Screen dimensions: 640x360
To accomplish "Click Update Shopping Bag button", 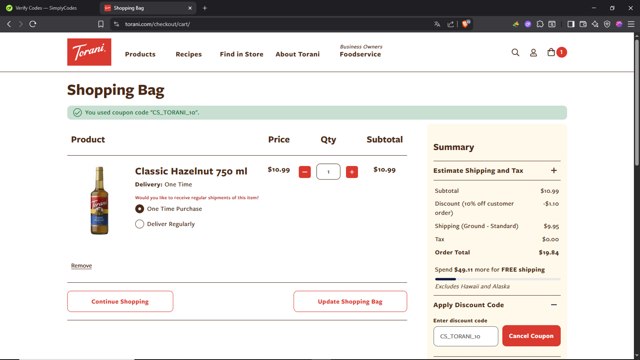I will tap(350, 301).
